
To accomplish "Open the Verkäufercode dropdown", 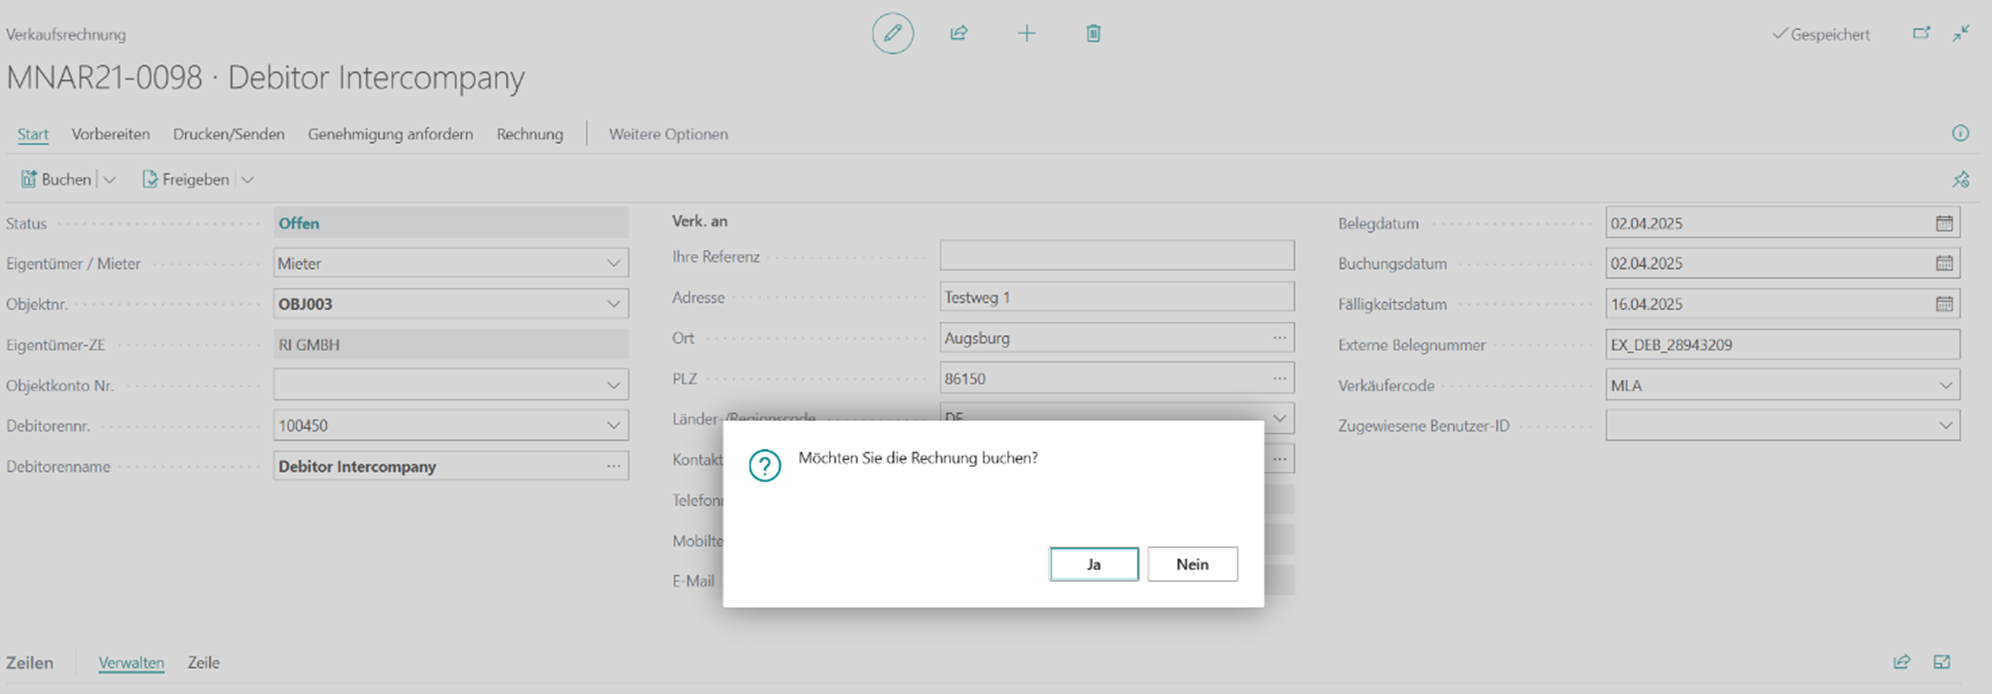I will coord(1945,385).
